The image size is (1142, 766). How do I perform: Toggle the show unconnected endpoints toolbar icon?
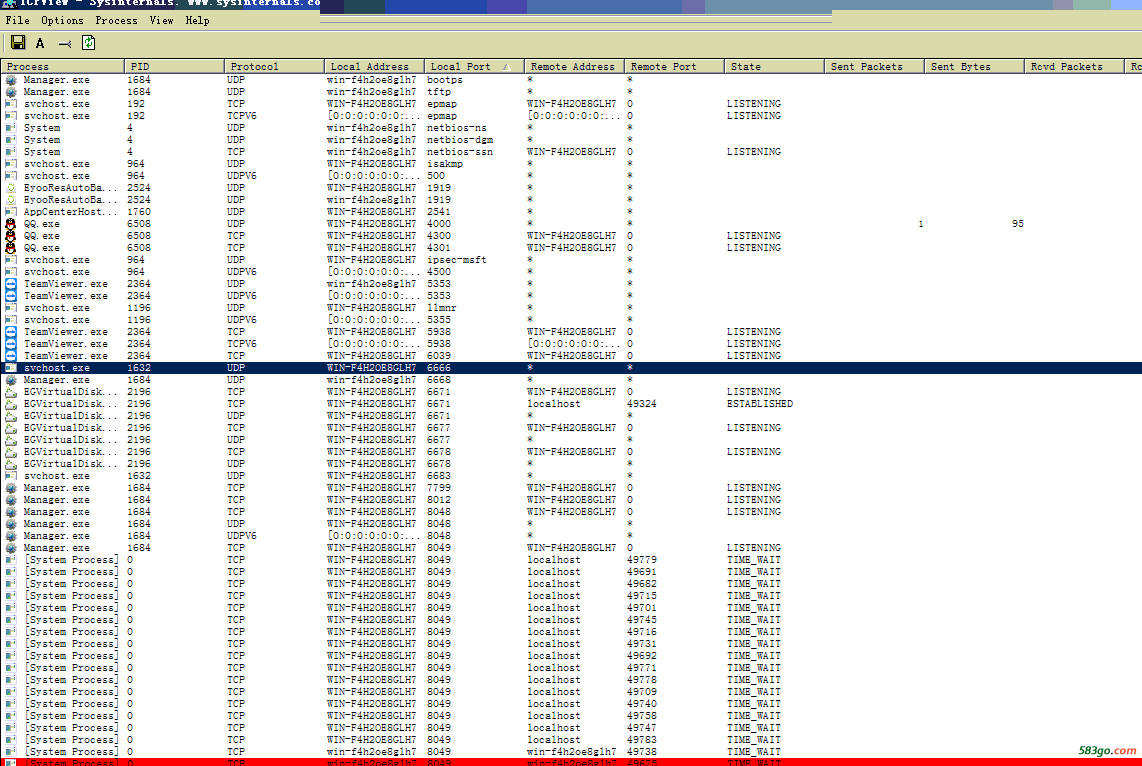click(x=64, y=43)
